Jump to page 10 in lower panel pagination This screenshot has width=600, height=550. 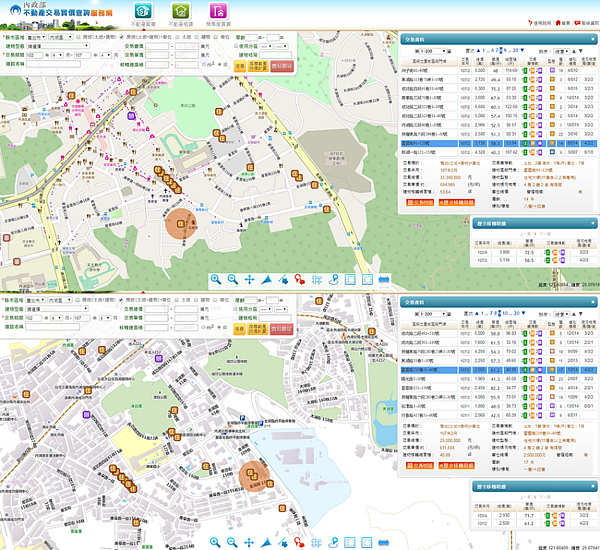click(x=505, y=313)
